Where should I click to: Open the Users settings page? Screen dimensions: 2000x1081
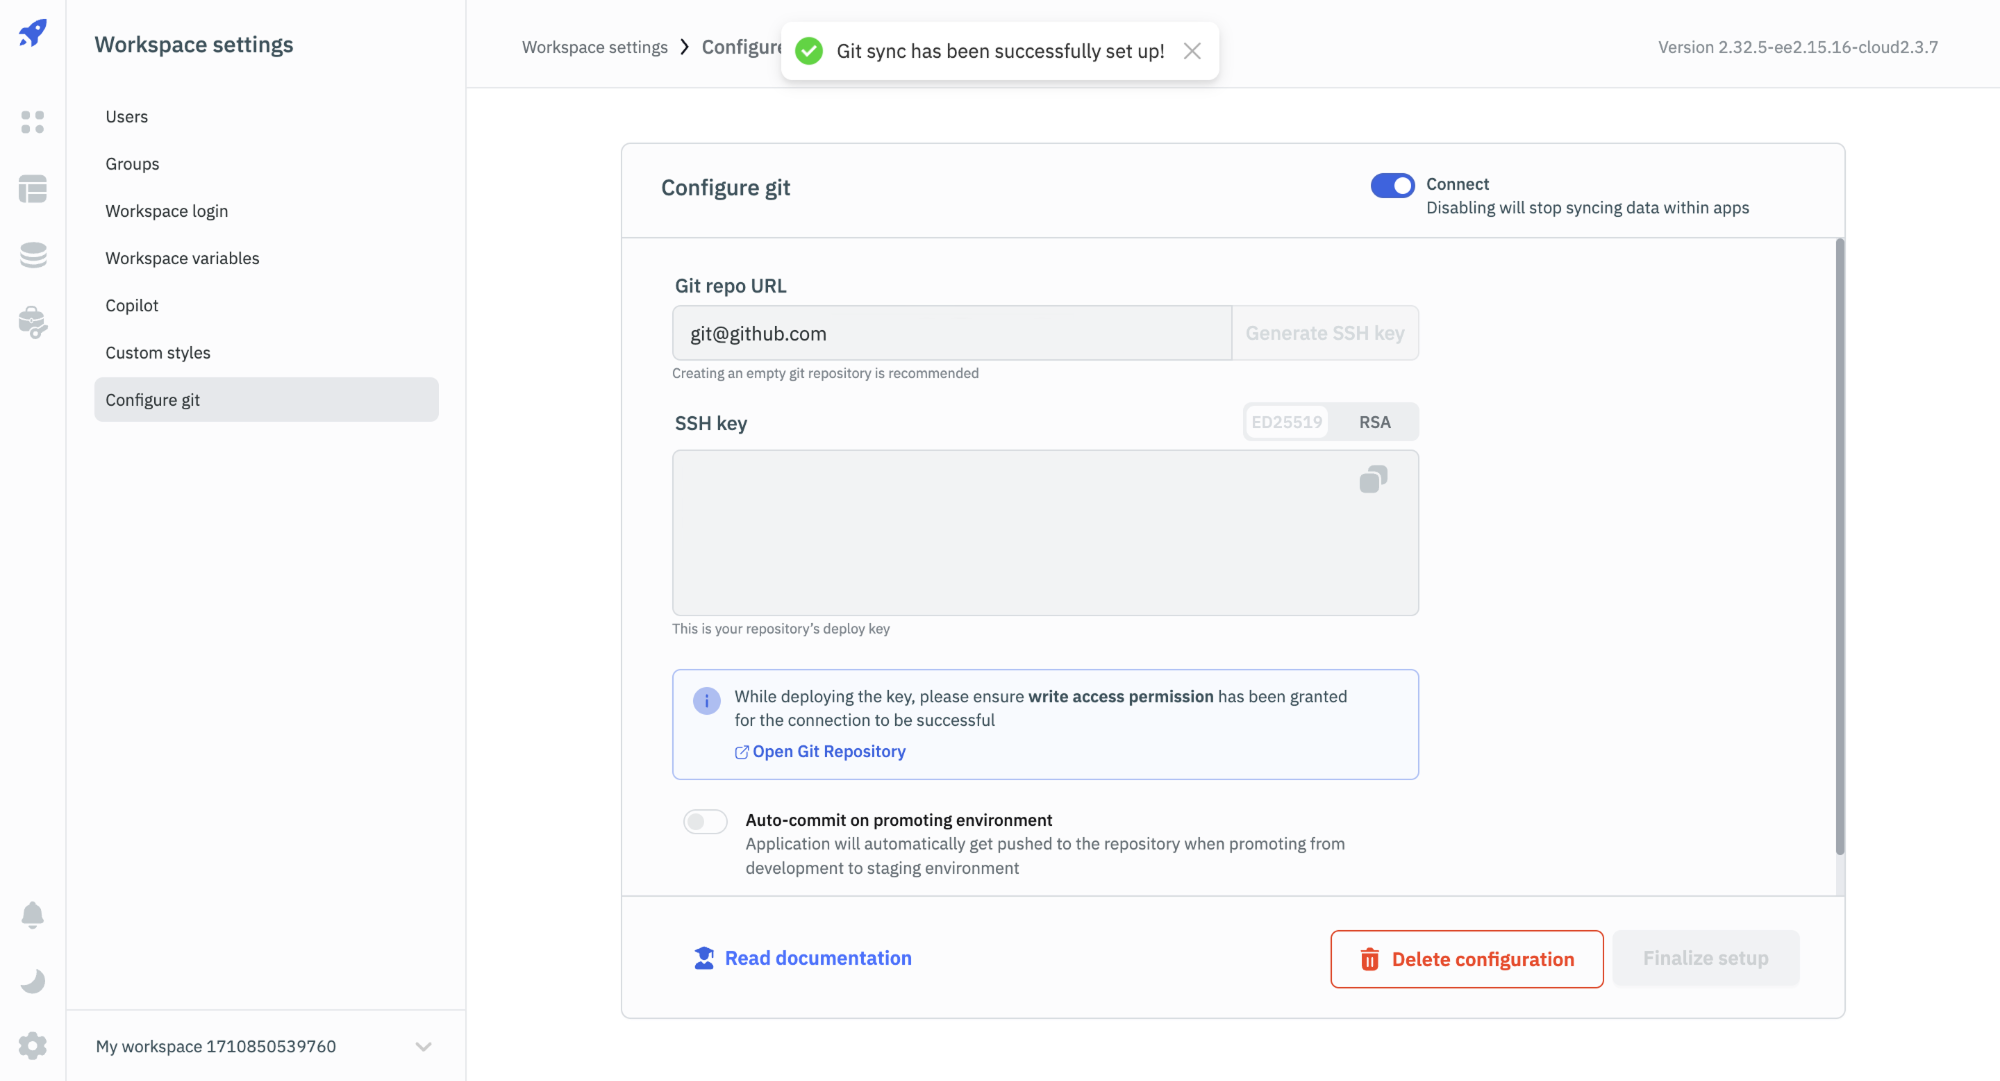pos(127,117)
